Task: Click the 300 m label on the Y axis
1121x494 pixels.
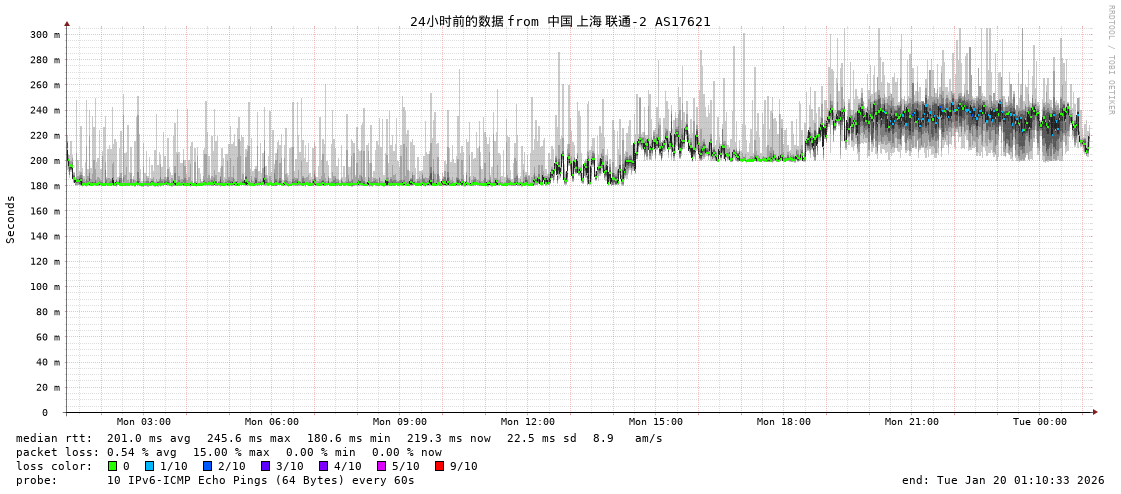Action: point(44,35)
